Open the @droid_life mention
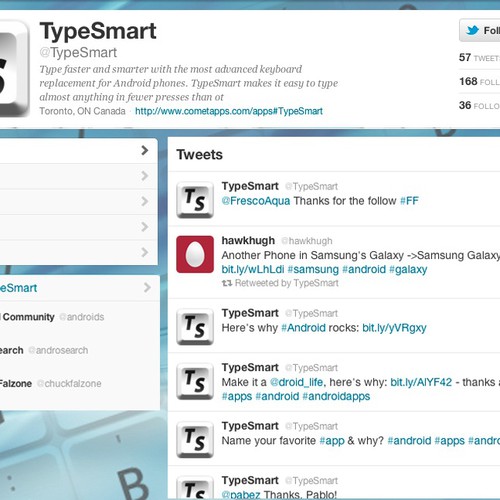This screenshot has width=500, height=500. coord(296,382)
